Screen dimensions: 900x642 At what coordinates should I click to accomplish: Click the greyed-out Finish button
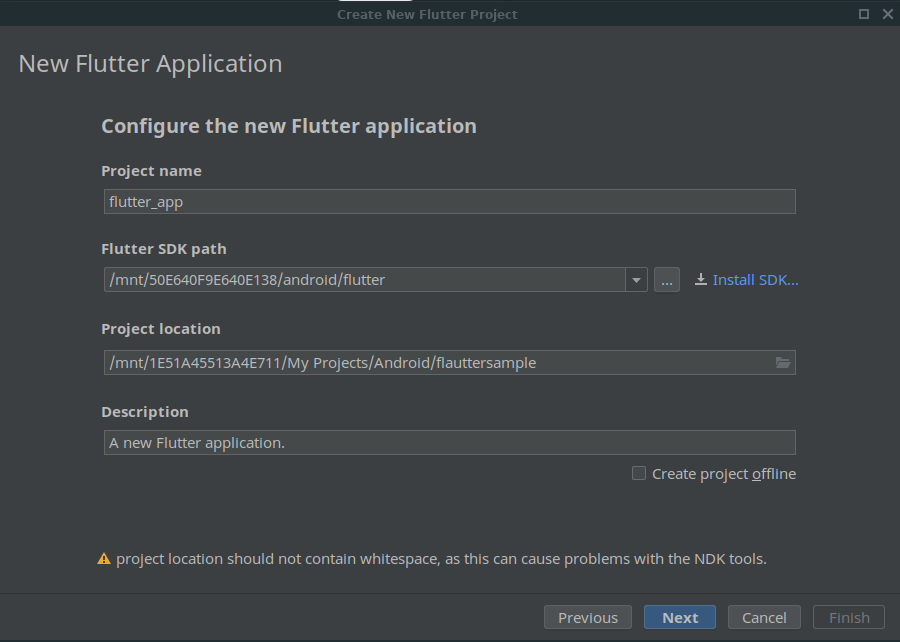coord(849,618)
